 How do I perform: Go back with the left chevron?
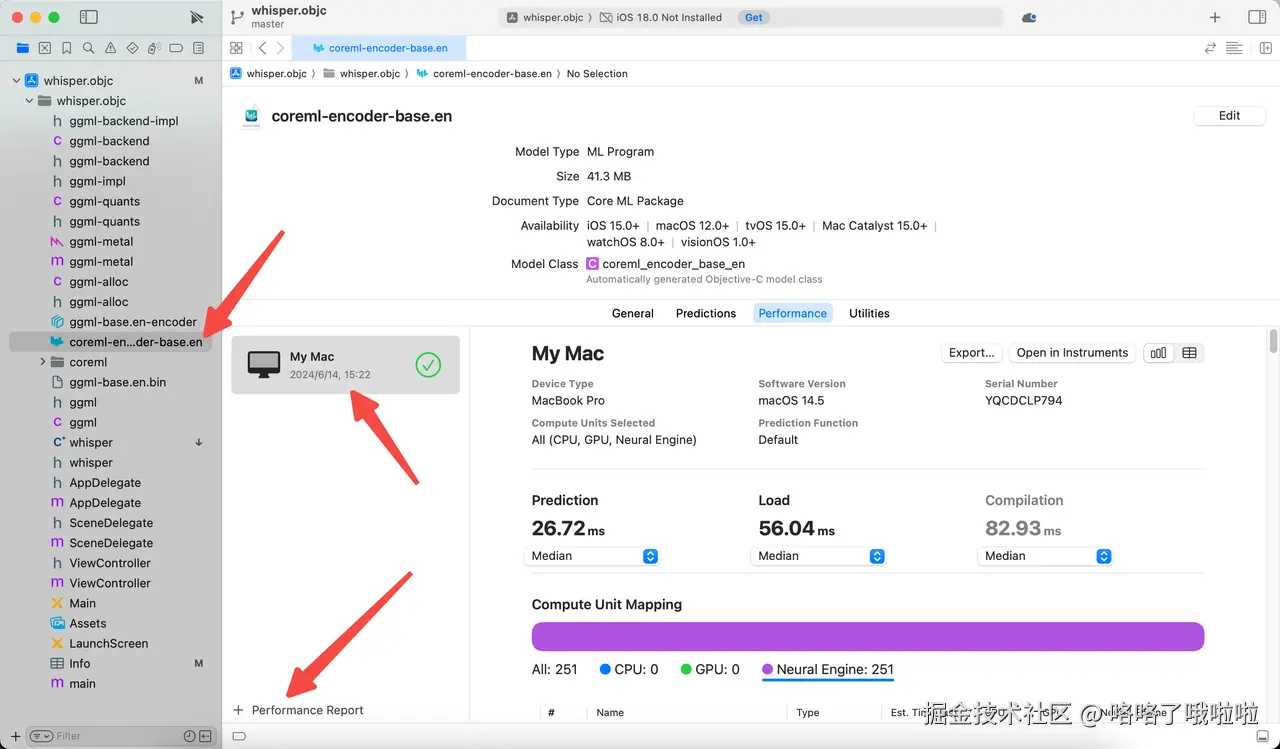point(262,48)
